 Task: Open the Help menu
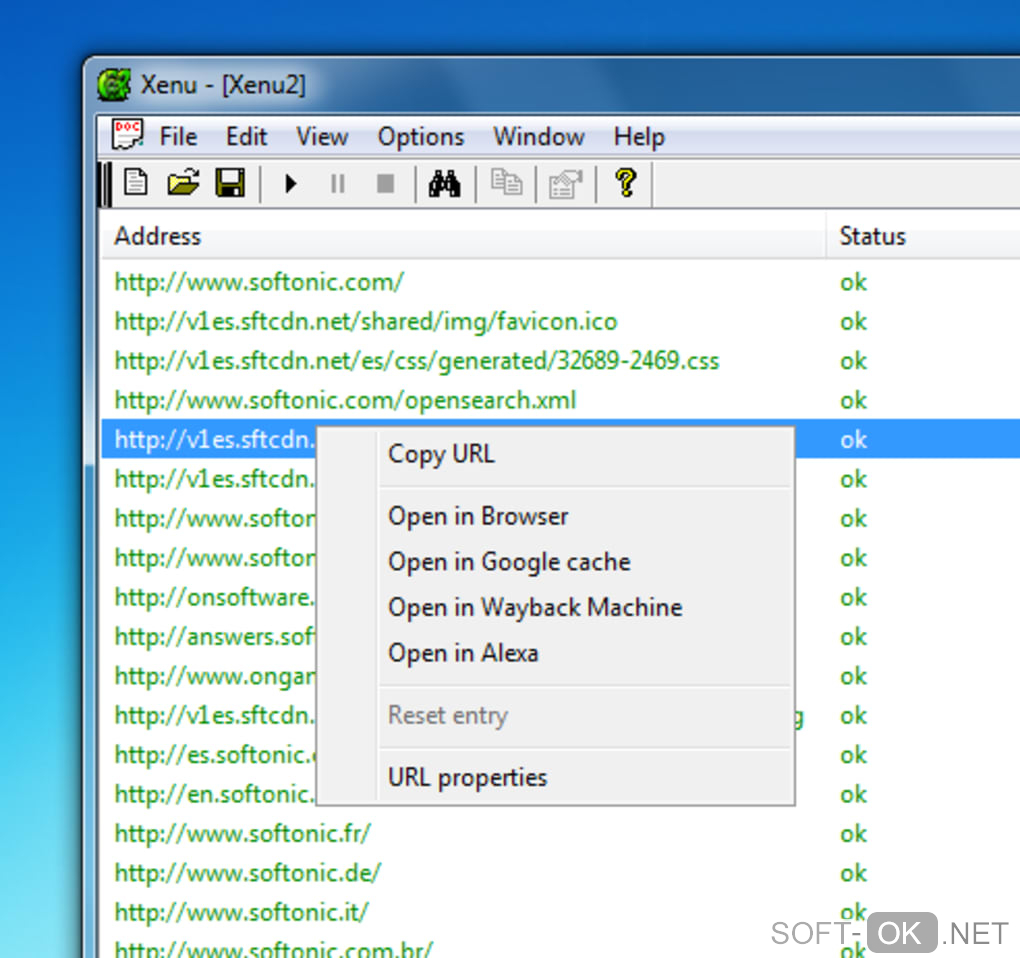tap(639, 137)
